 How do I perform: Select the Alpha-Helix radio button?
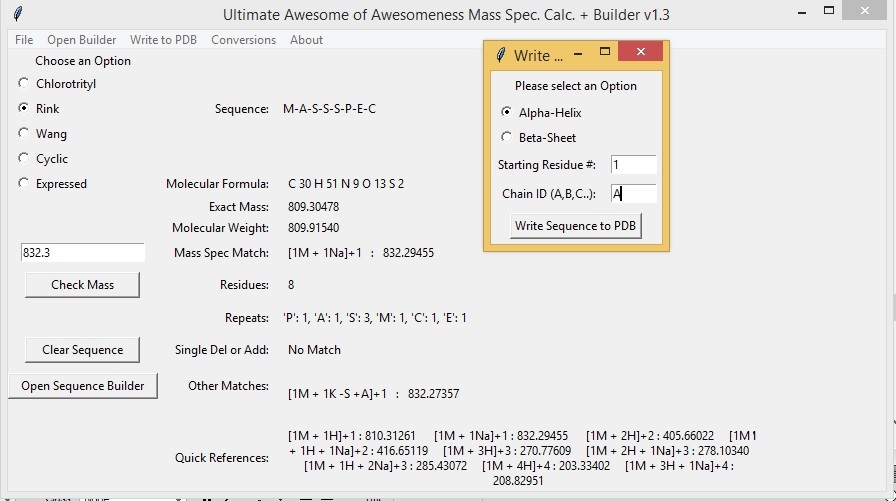[x=506, y=113]
